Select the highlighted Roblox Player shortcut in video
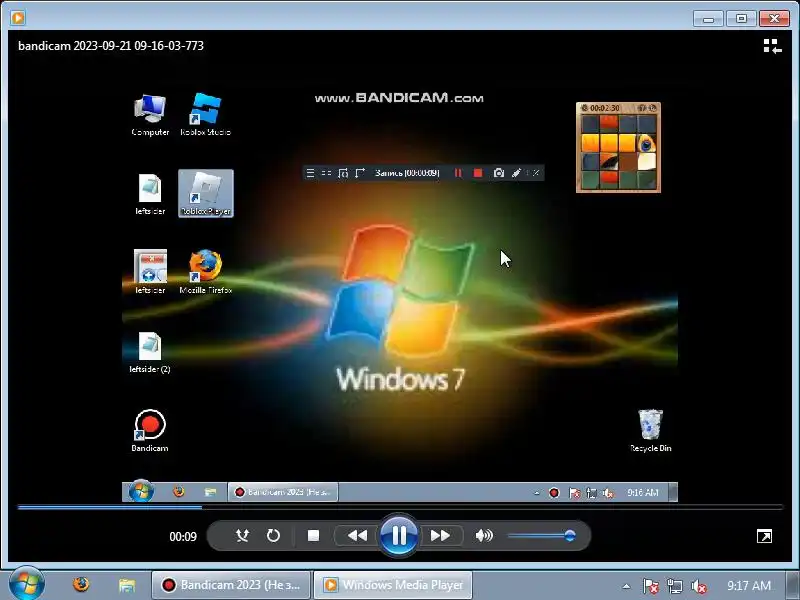This screenshot has width=800, height=600. 206,193
